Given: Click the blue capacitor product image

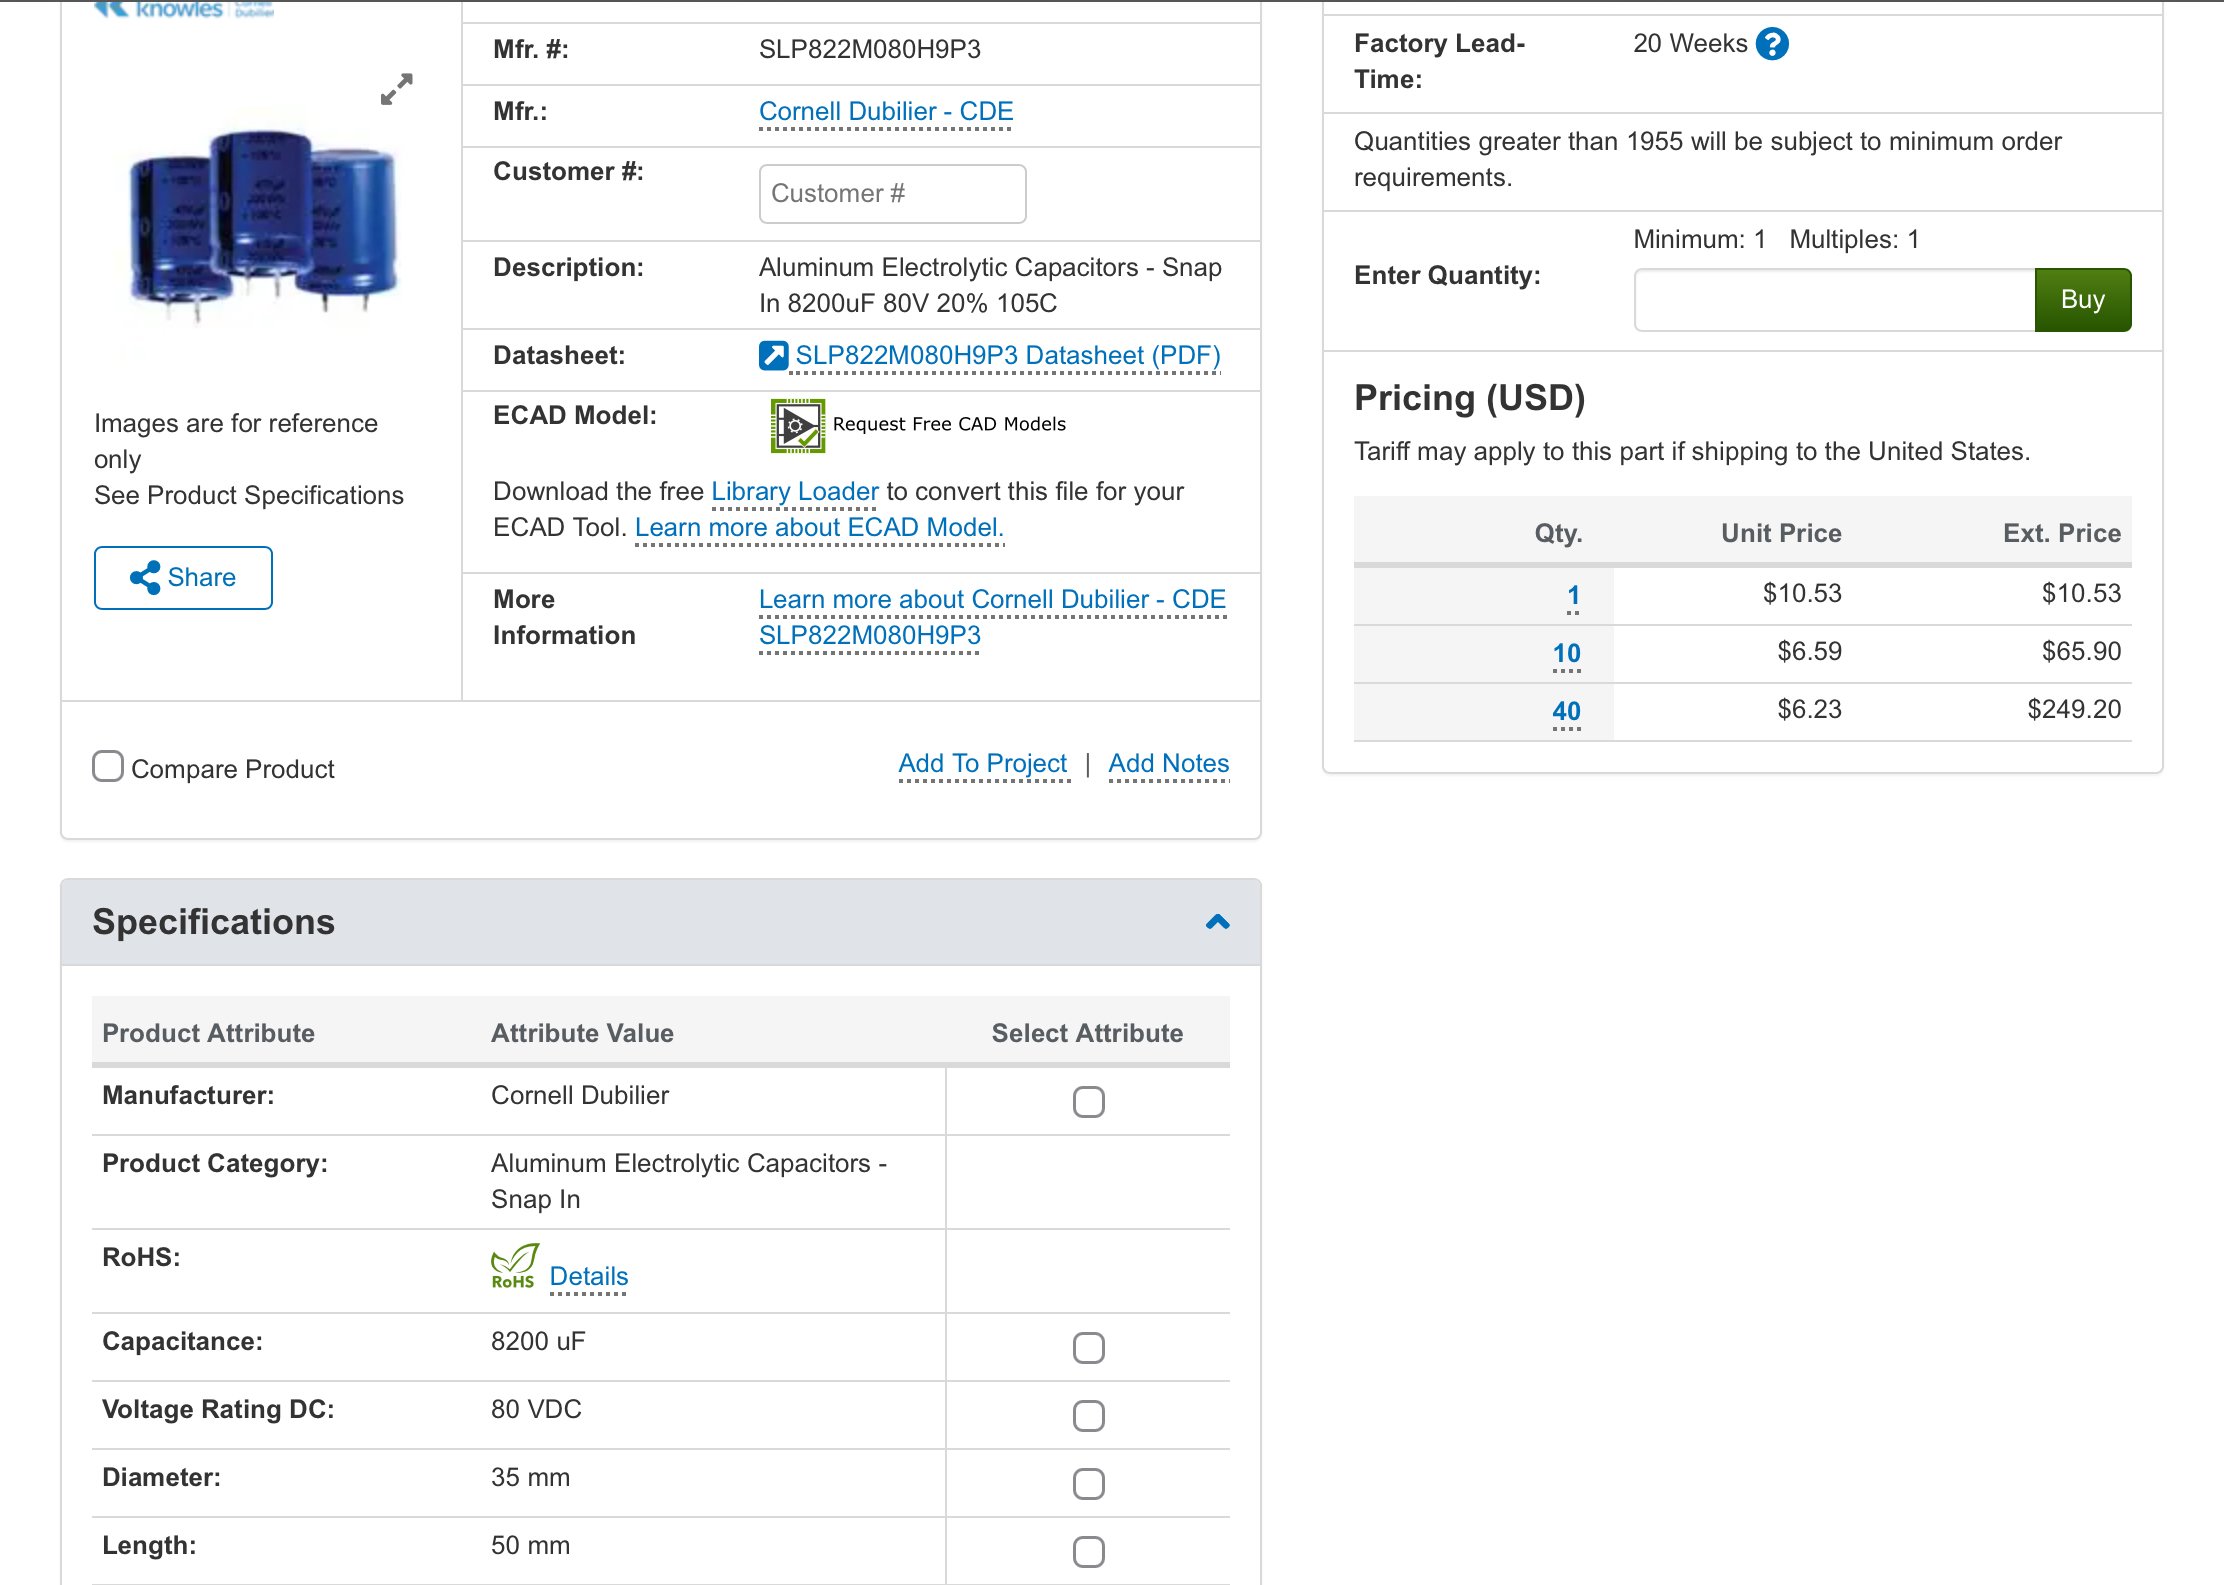Looking at the screenshot, I should coord(262,220).
